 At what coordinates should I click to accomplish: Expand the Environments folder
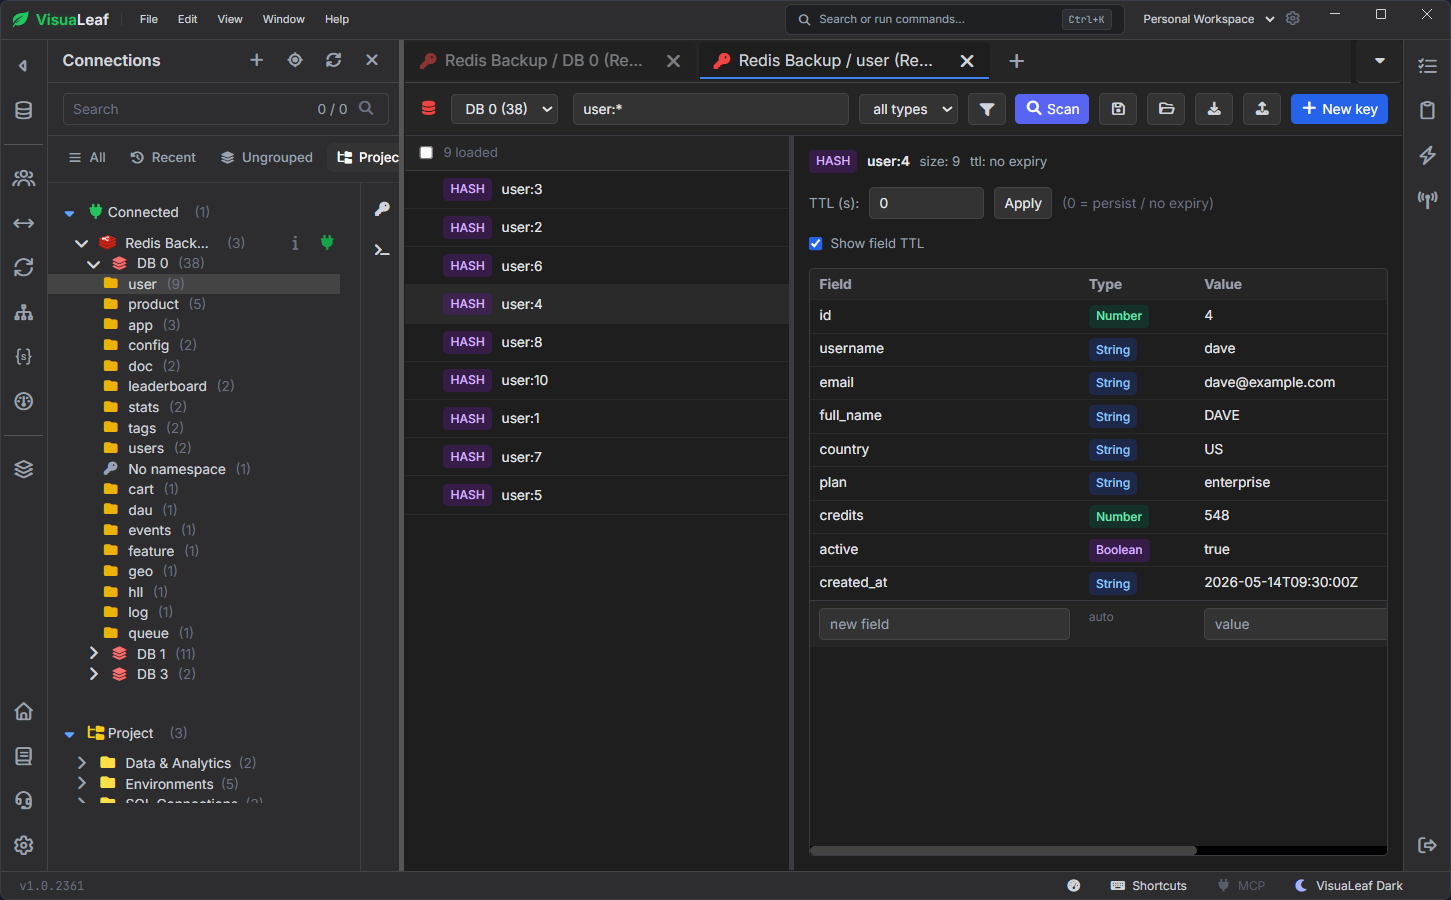point(82,784)
